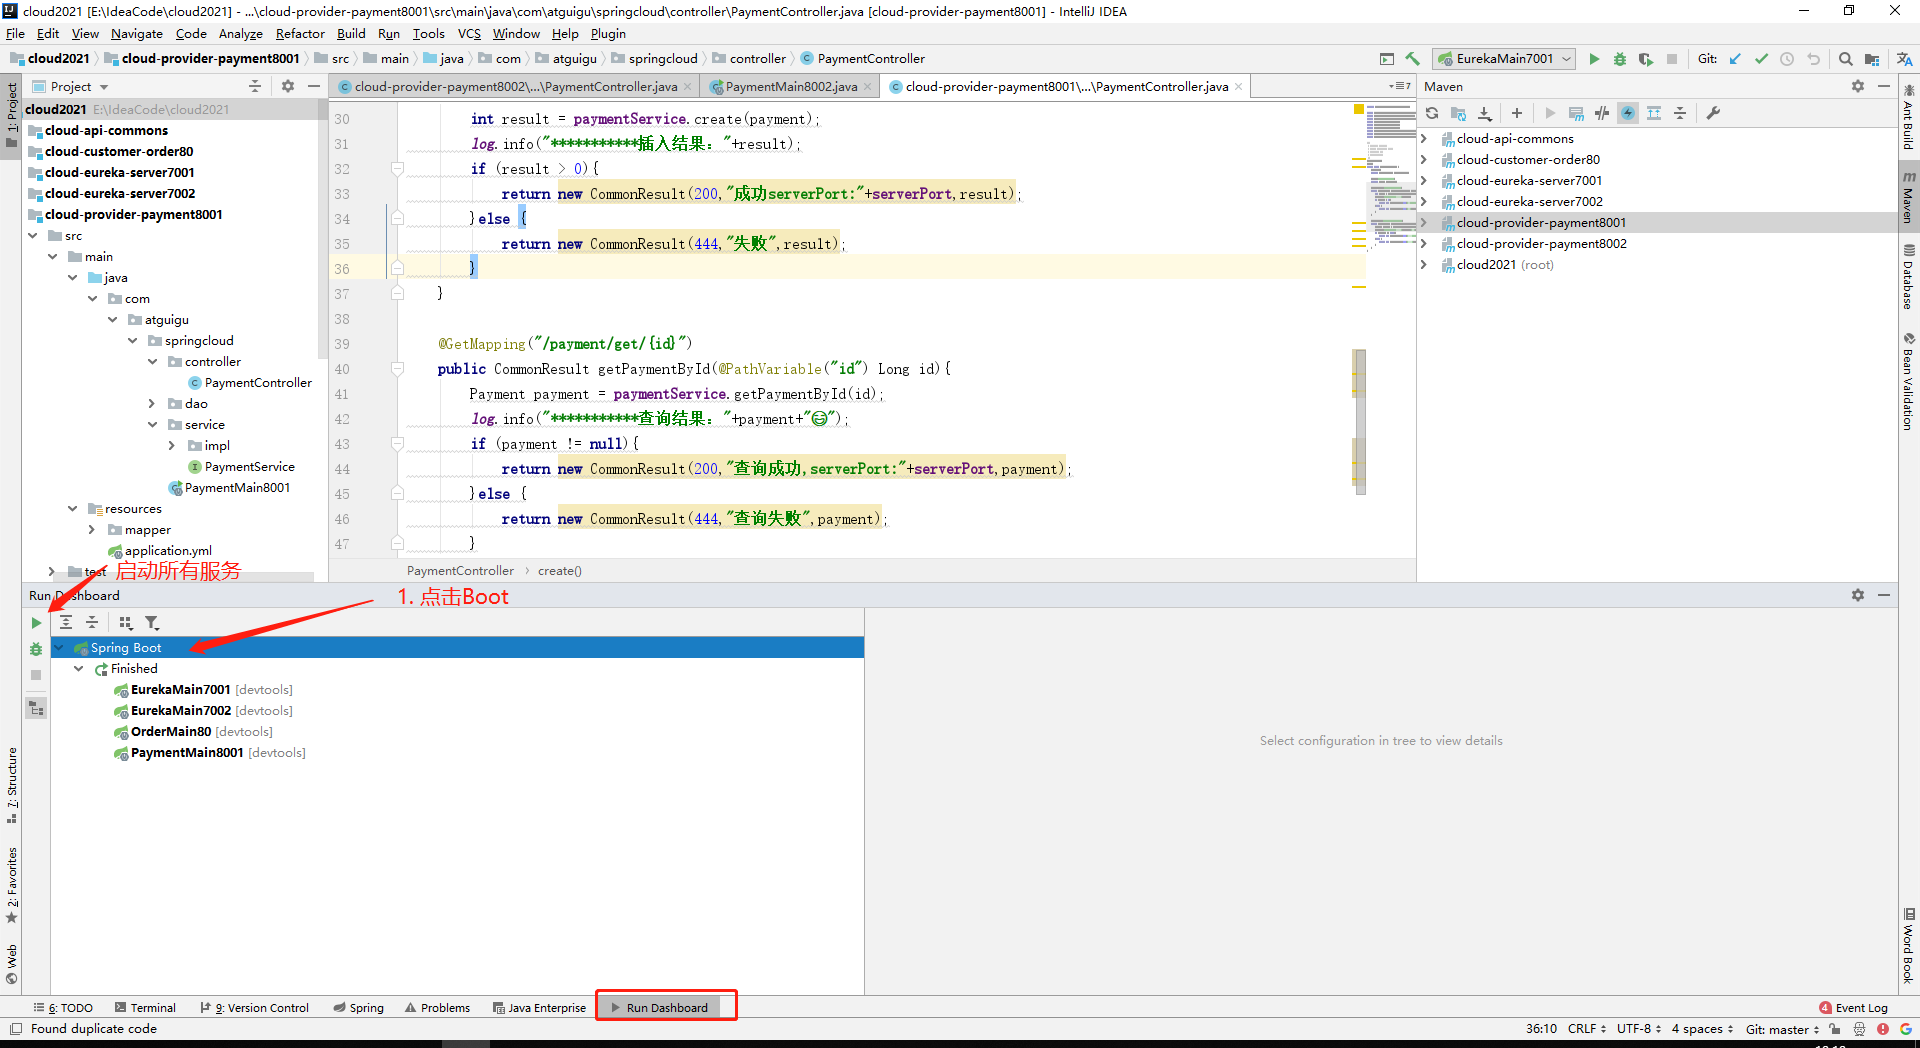The width and height of the screenshot is (1920, 1048).
Task: Collapse the Spring Boot node
Action: 59,648
